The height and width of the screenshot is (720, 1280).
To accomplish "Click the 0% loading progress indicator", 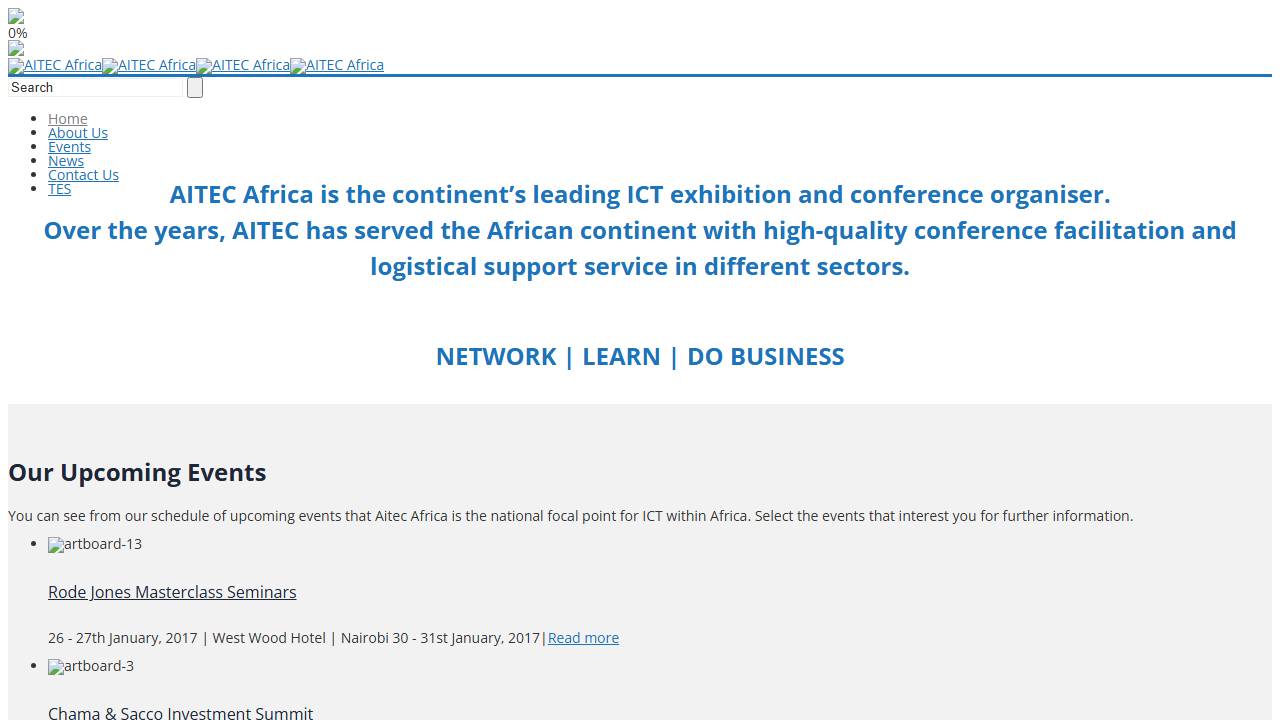I will (x=18, y=33).
